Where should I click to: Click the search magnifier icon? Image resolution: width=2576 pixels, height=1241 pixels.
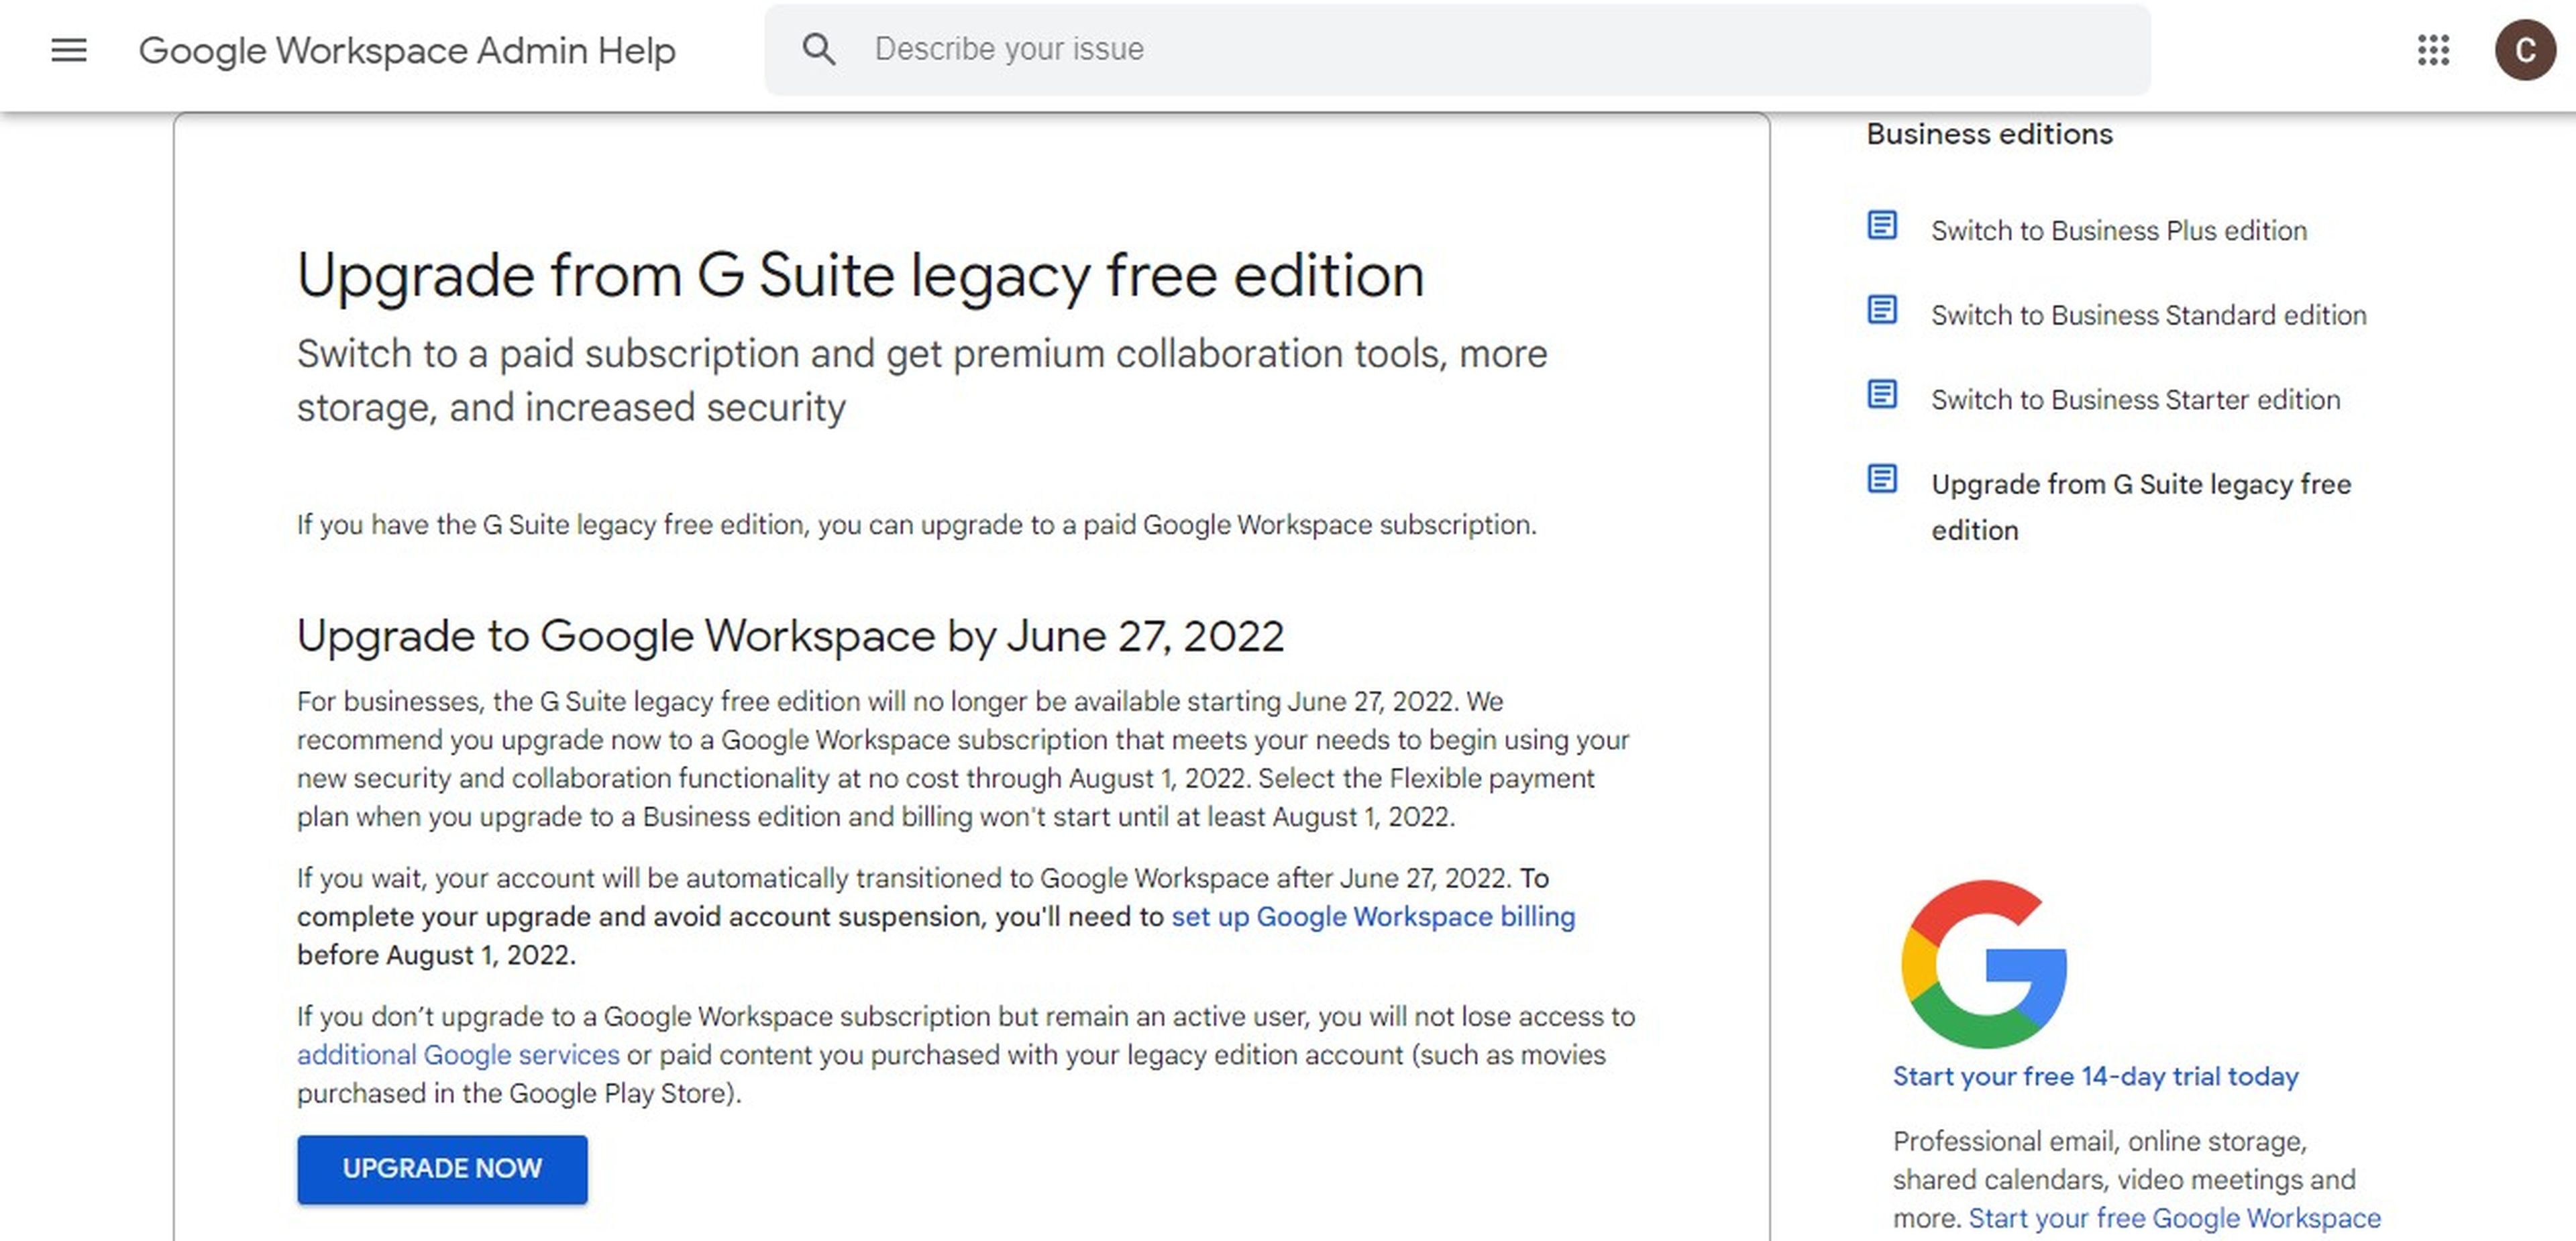(x=818, y=49)
